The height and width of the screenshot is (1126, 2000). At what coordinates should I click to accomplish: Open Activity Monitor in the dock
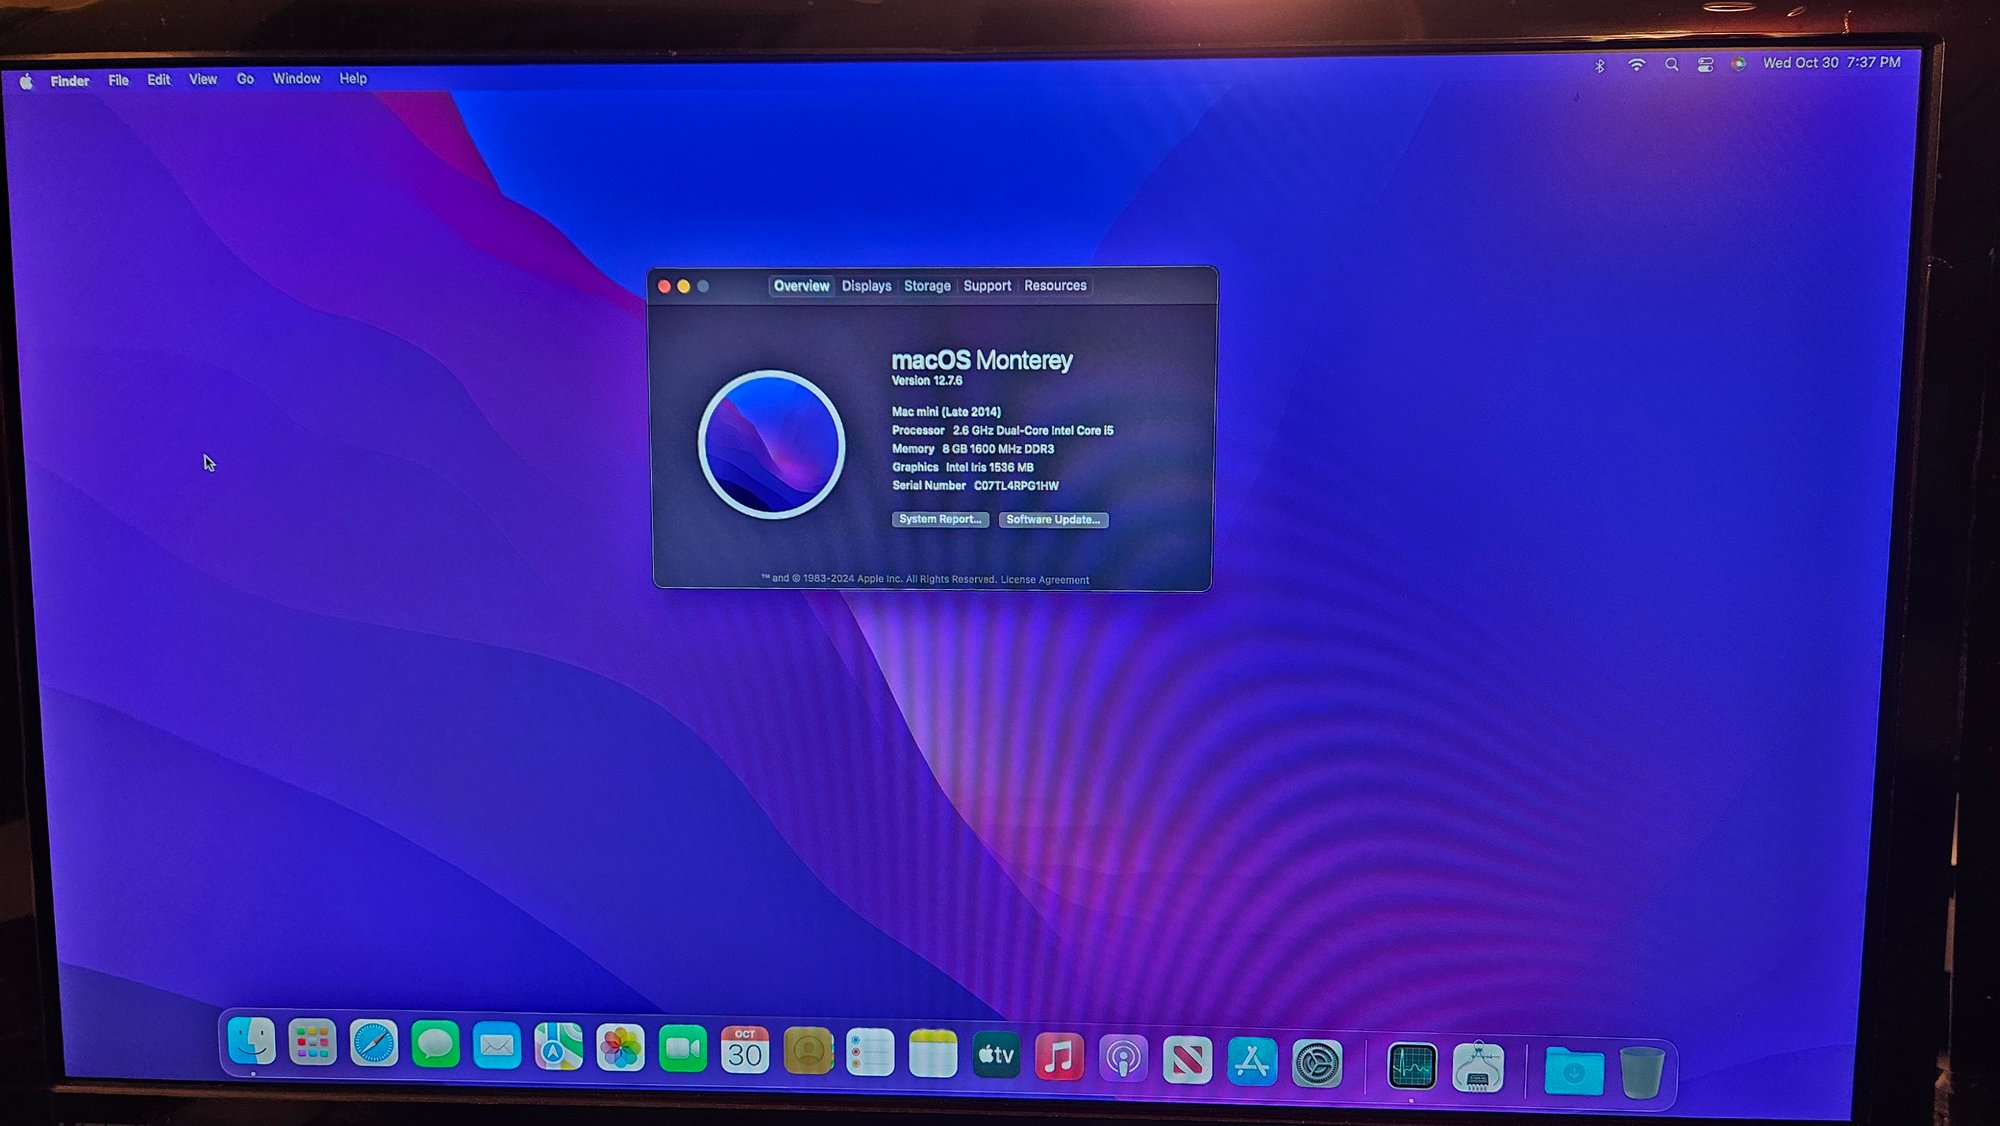(x=1412, y=1066)
